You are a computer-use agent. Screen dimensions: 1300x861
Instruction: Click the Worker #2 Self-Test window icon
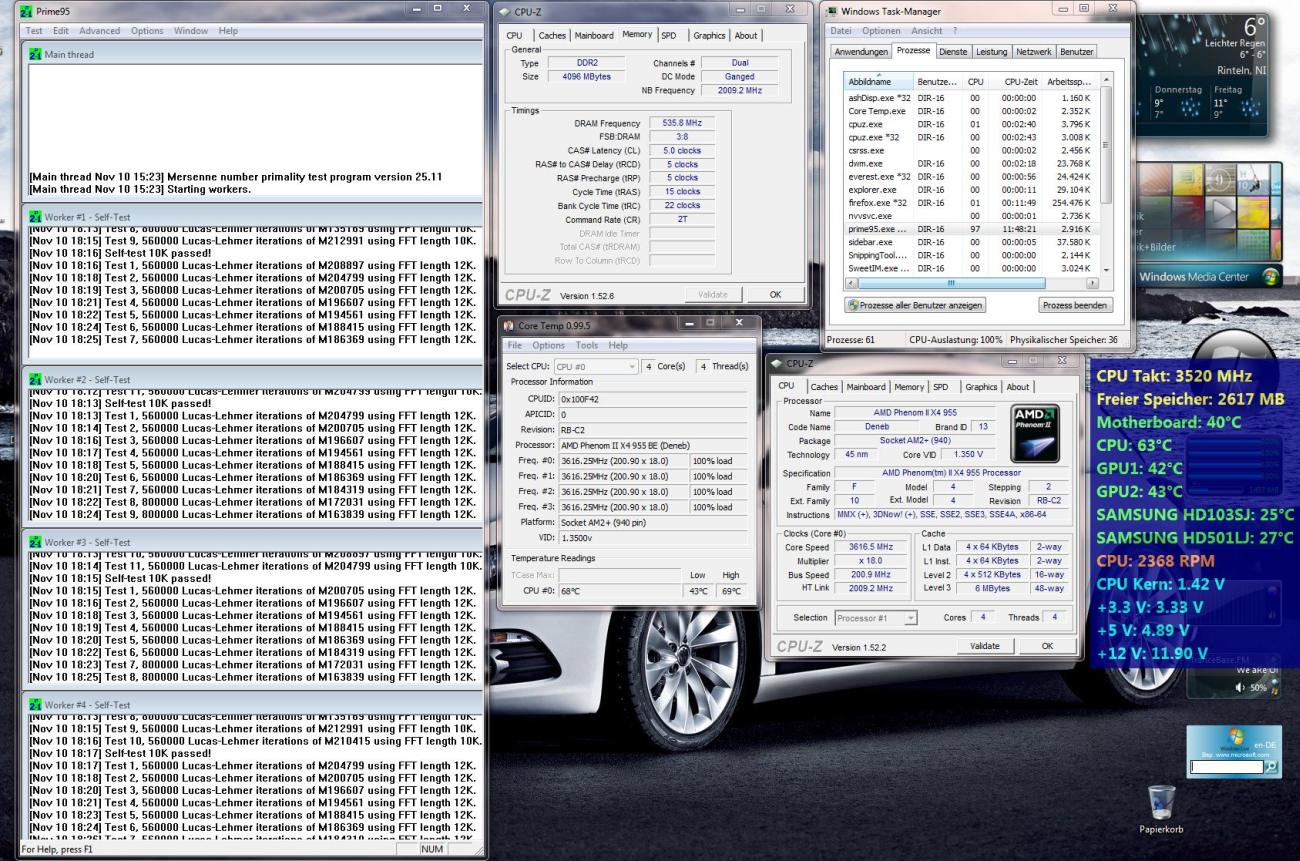[35, 379]
